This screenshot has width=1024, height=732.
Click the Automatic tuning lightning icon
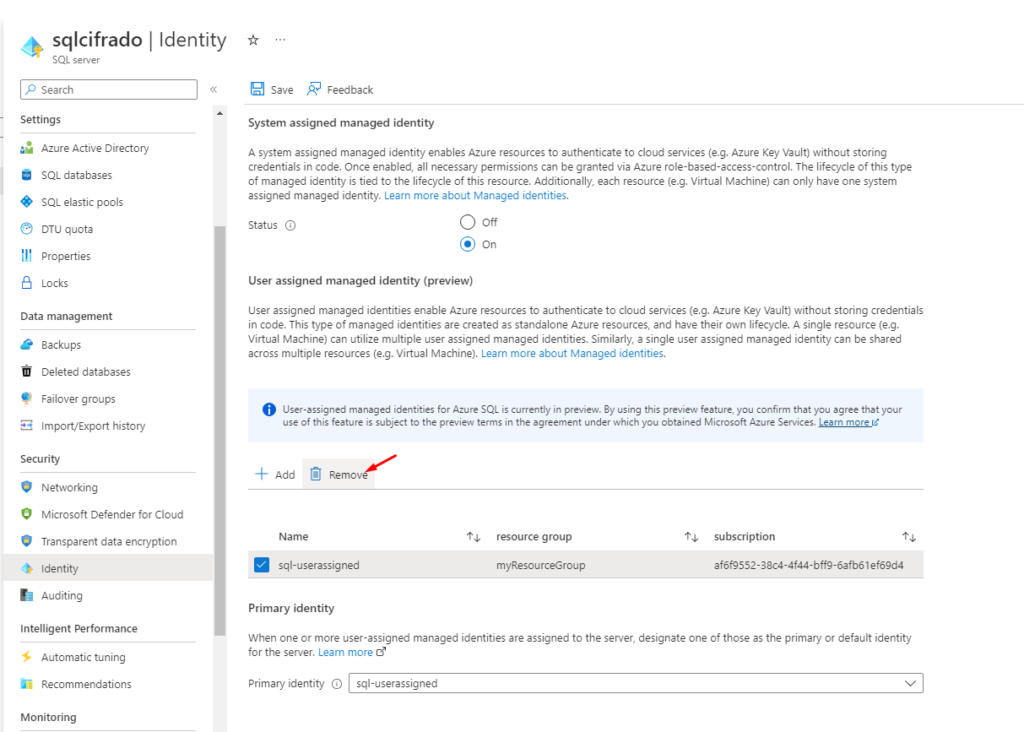click(x=27, y=656)
